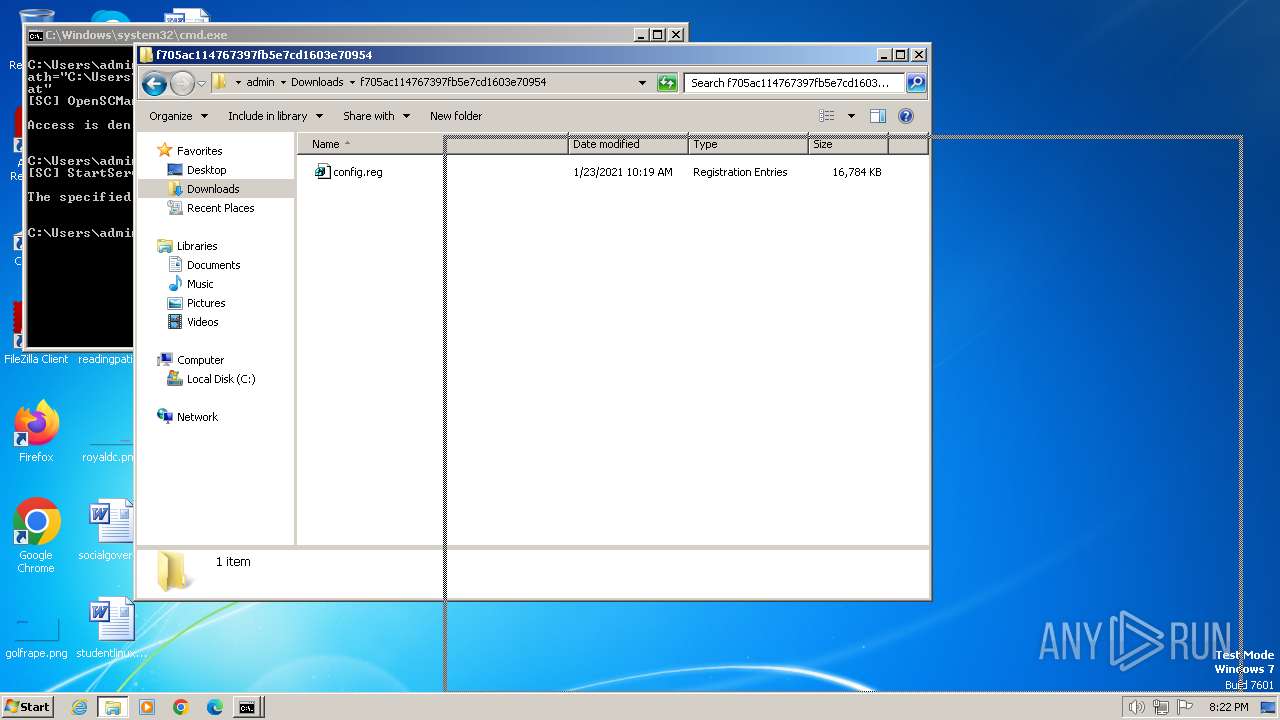Click the network tray icon
The image size is (1280, 720).
(1161, 707)
